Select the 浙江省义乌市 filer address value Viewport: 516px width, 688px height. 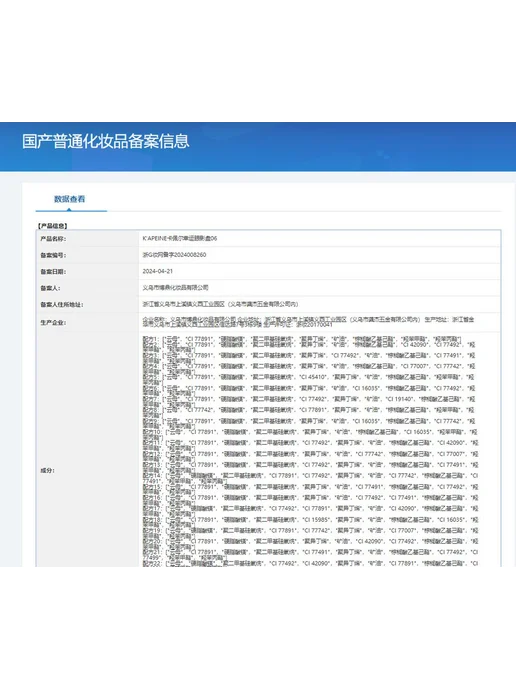tap(220, 304)
